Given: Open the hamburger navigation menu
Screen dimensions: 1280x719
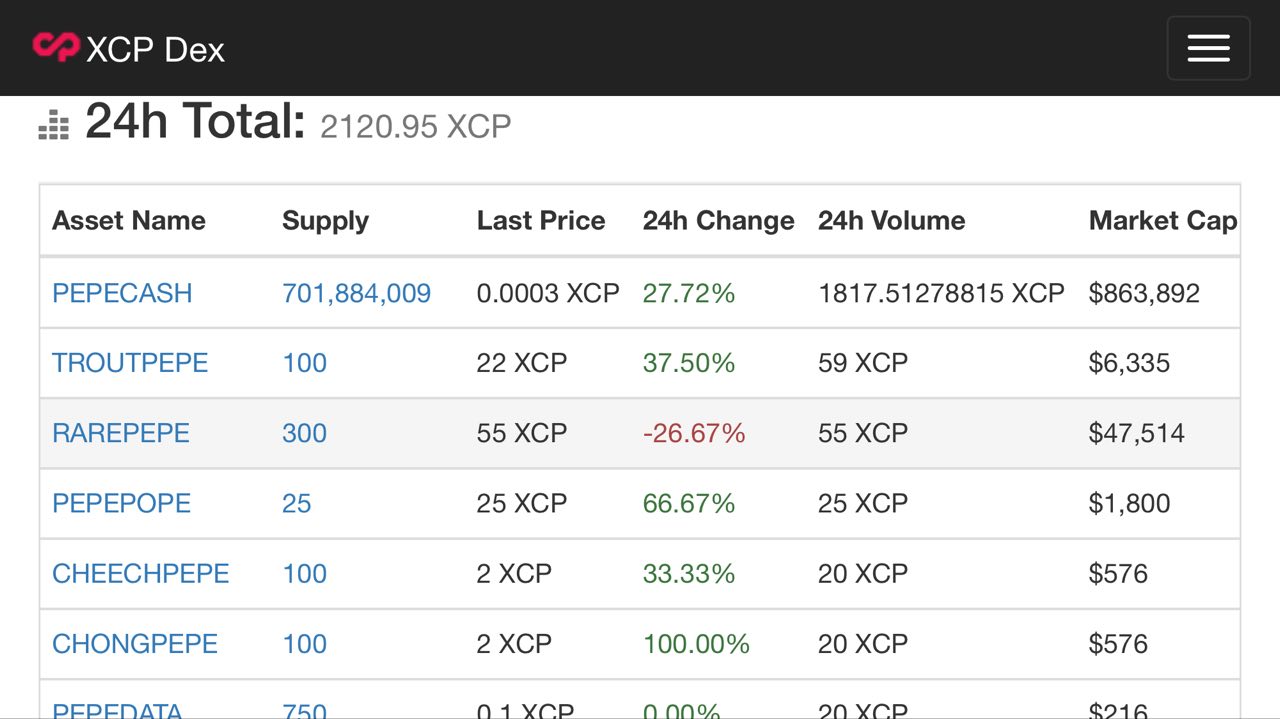Looking at the screenshot, I should [x=1208, y=48].
